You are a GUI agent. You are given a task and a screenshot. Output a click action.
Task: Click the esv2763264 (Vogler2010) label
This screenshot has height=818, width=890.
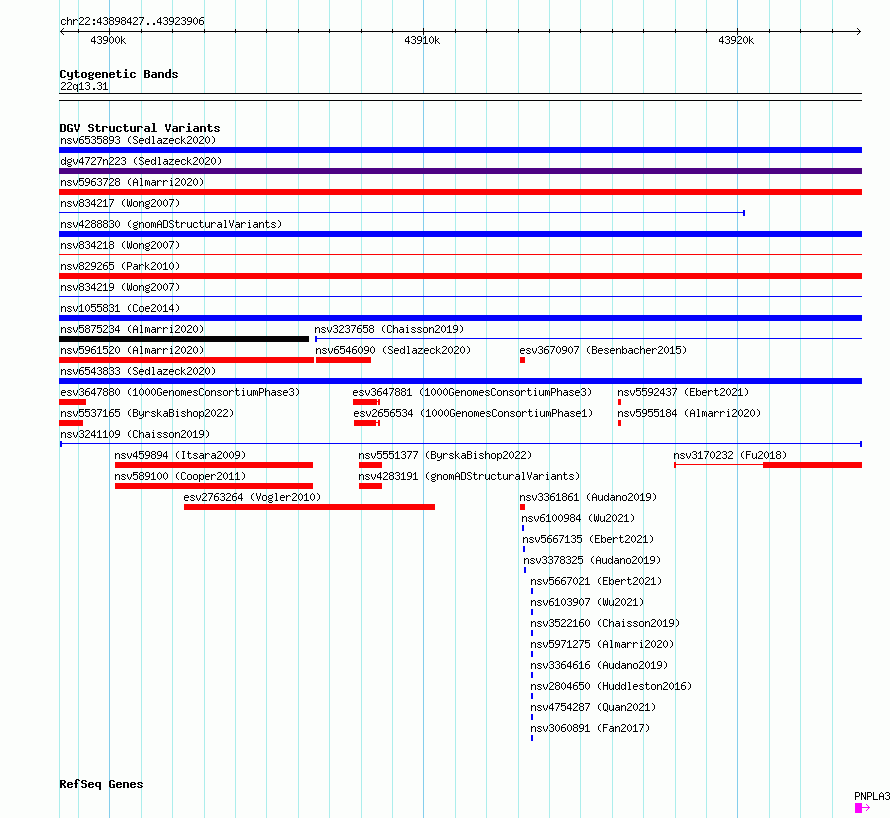click(x=252, y=497)
